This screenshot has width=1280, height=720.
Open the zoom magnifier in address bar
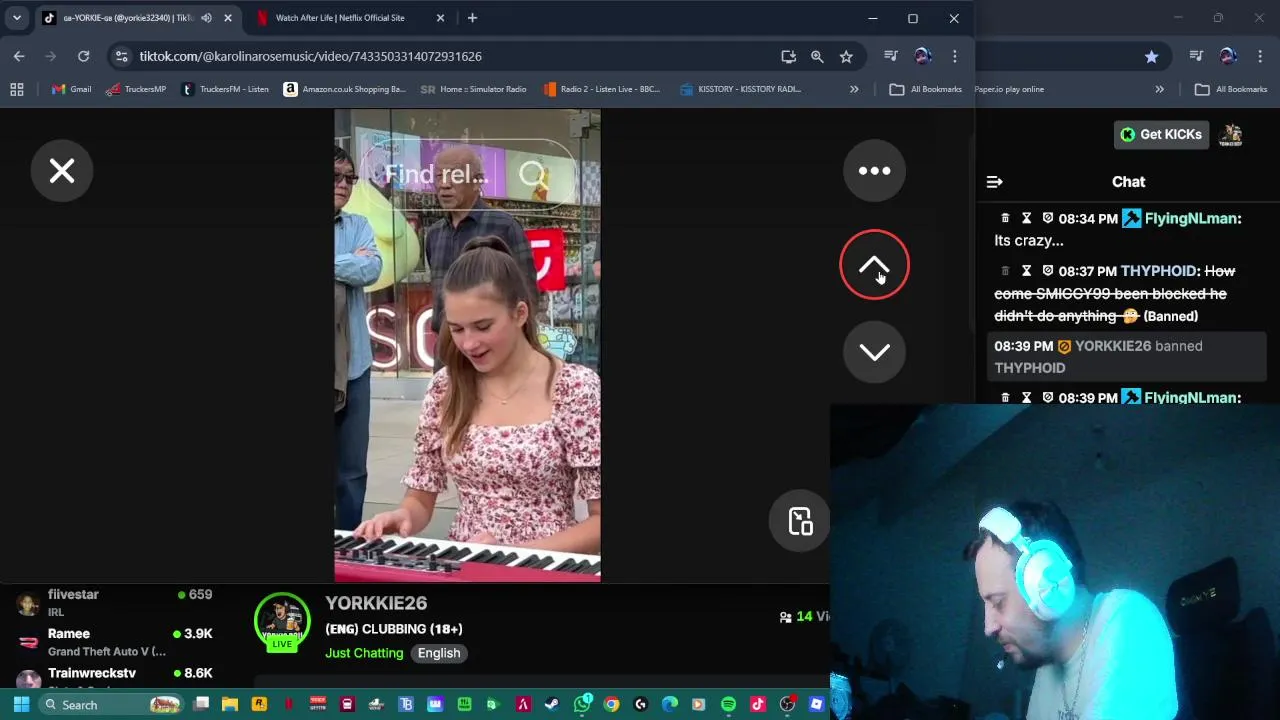point(817,56)
